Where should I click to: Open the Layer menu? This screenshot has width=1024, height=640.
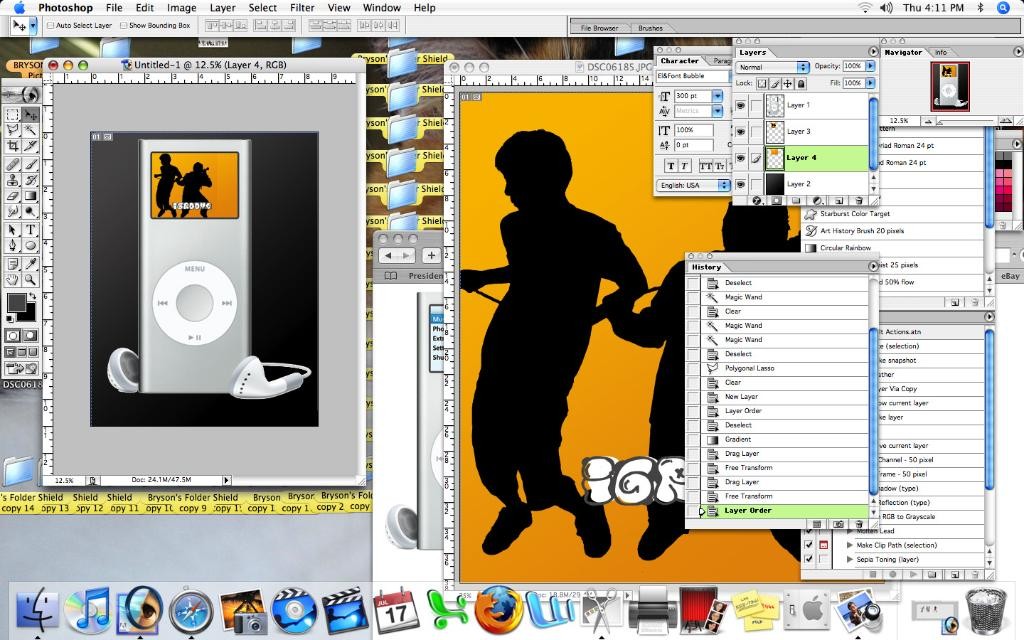[x=223, y=8]
